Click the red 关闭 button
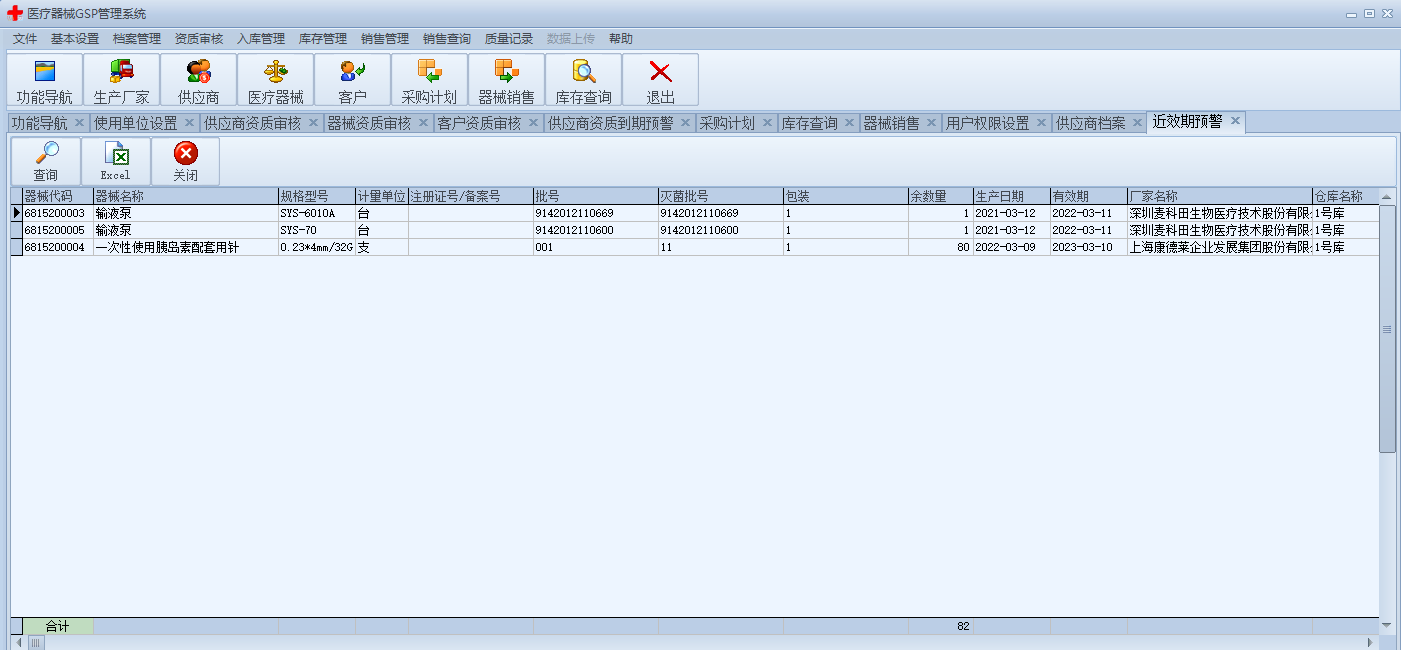 tap(185, 161)
